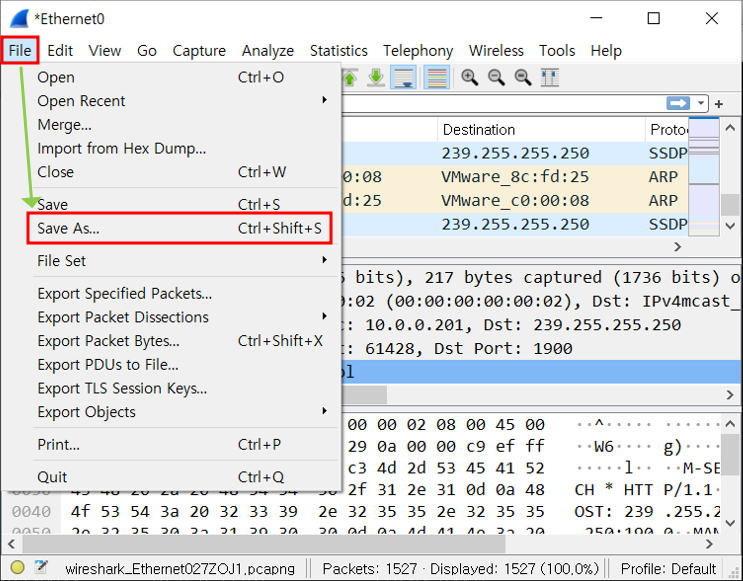Open the Statistics menu

(338, 50)
